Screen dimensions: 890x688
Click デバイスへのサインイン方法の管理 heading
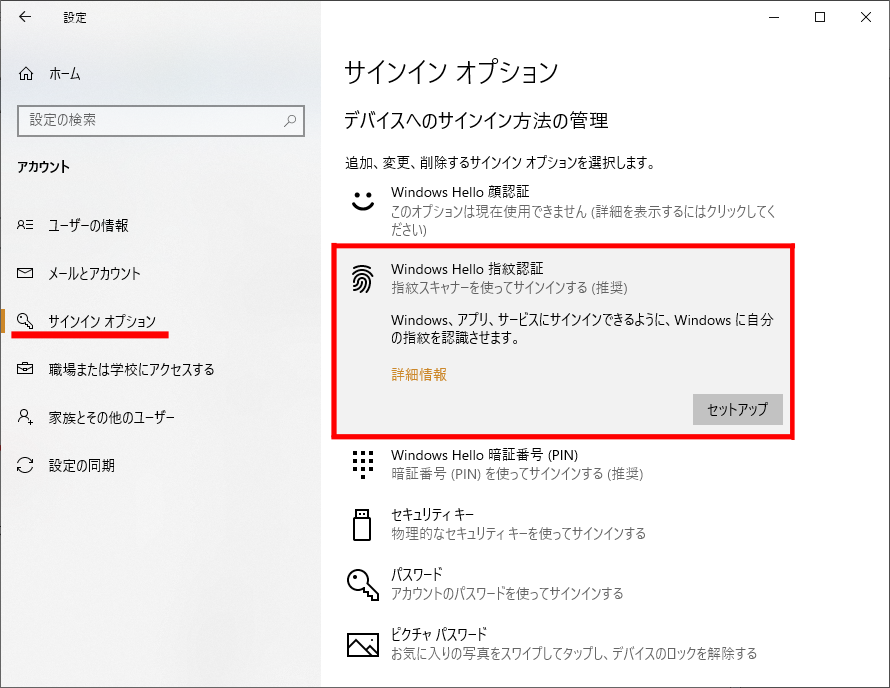point(476,121)
